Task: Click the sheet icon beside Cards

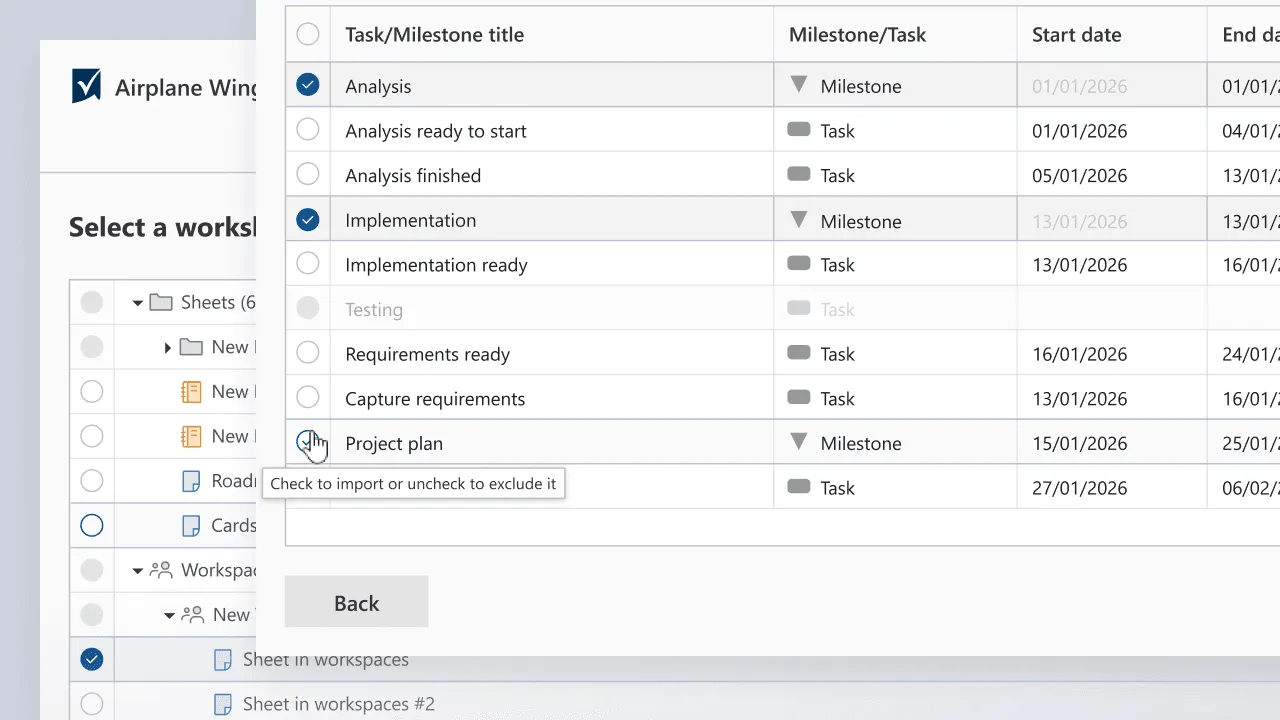Action: pos(191,525)
